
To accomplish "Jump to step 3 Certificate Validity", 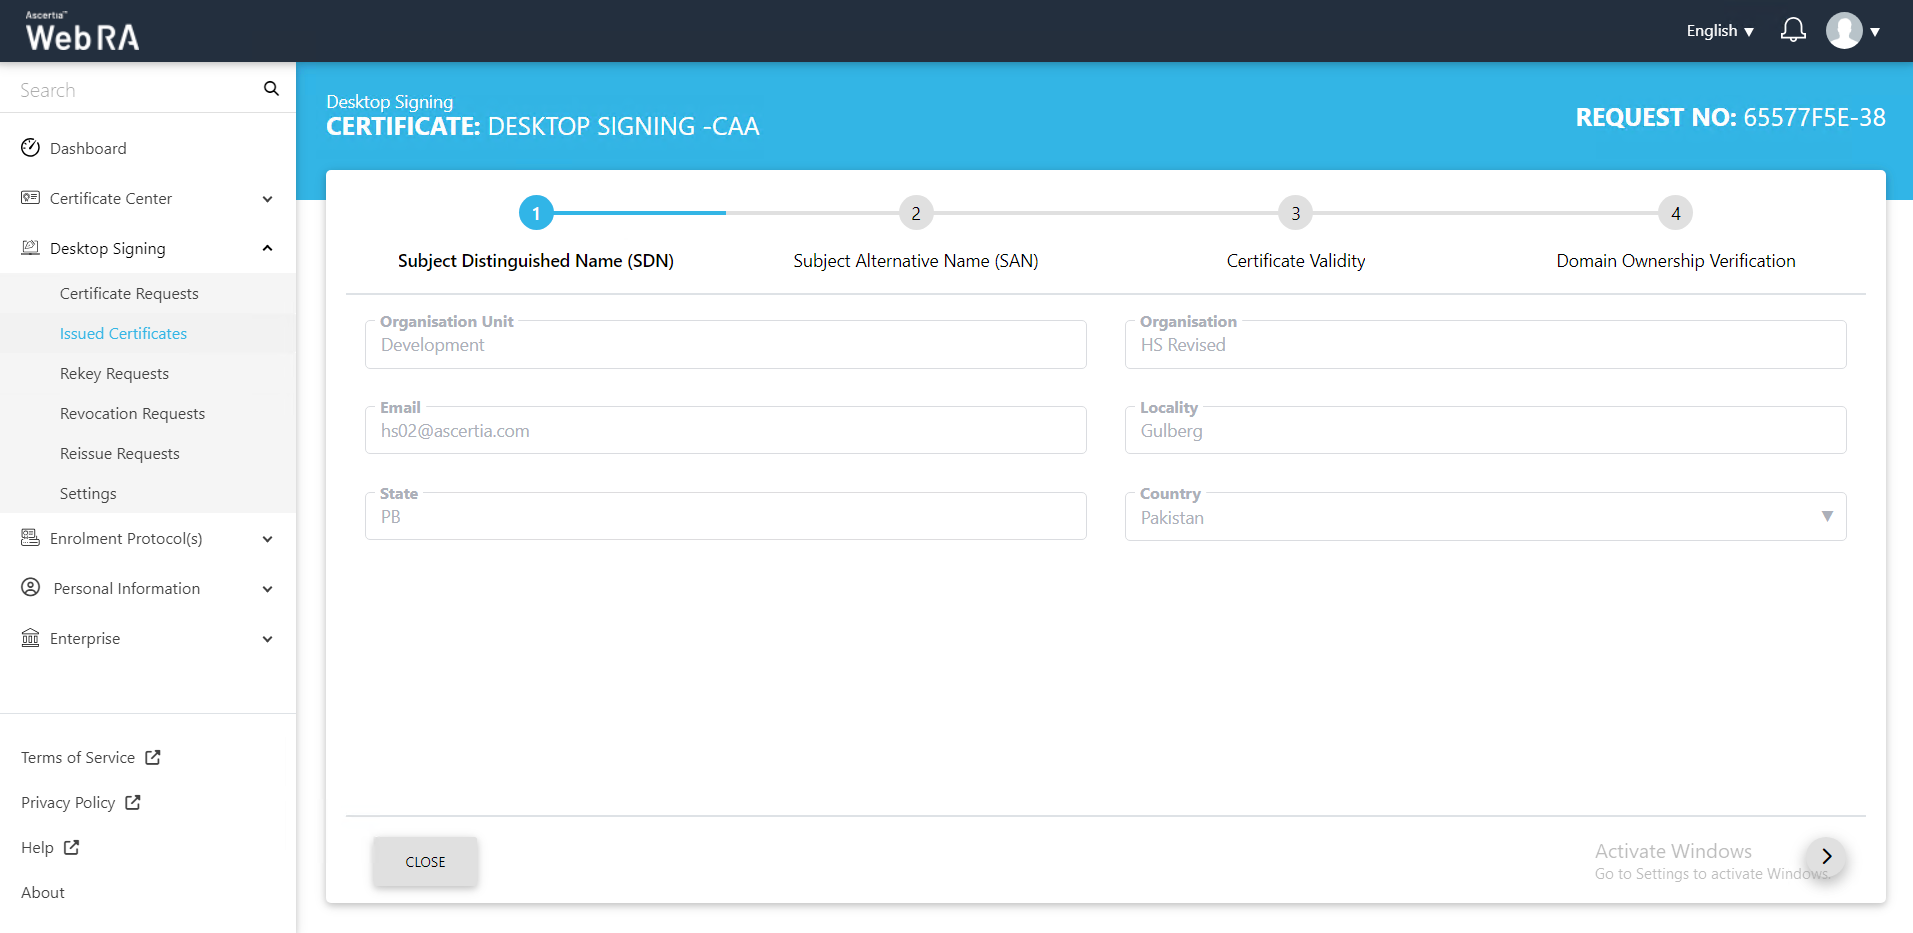I will coord(1295,213).
